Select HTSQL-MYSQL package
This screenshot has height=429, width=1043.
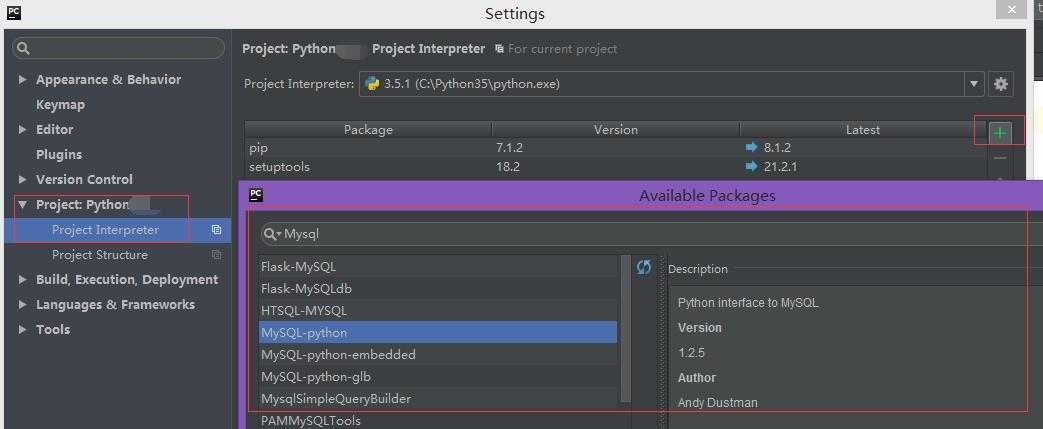point(438,311)
